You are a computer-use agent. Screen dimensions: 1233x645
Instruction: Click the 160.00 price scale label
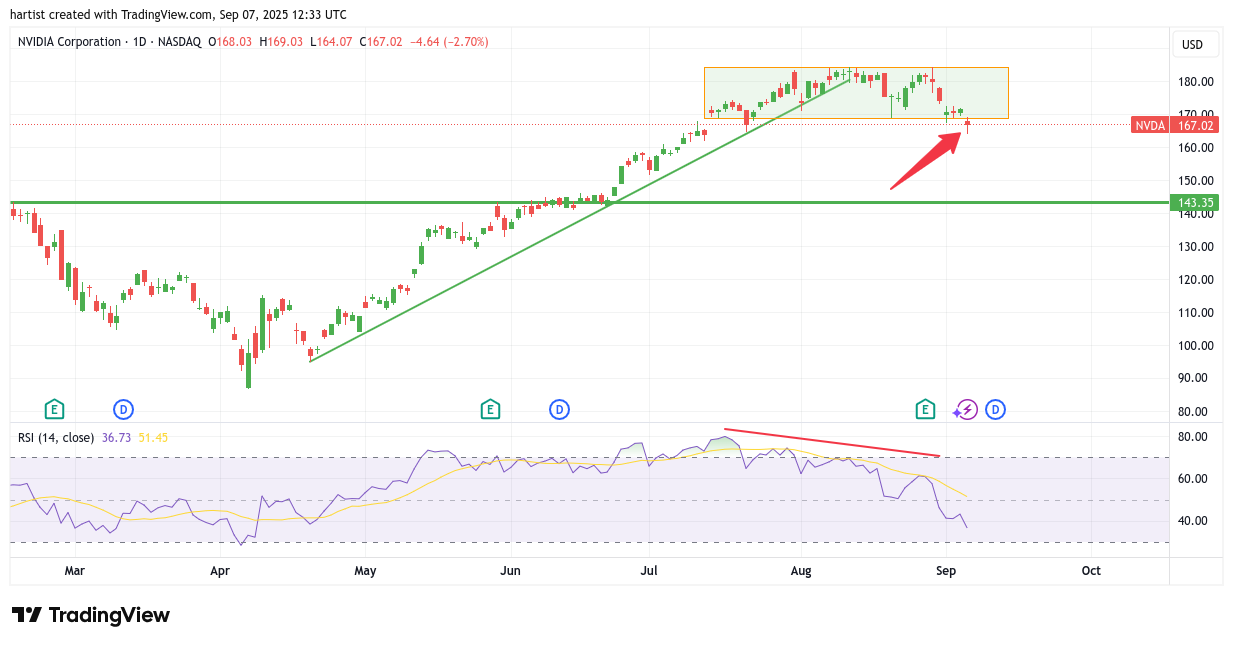tap(1196, 148)
